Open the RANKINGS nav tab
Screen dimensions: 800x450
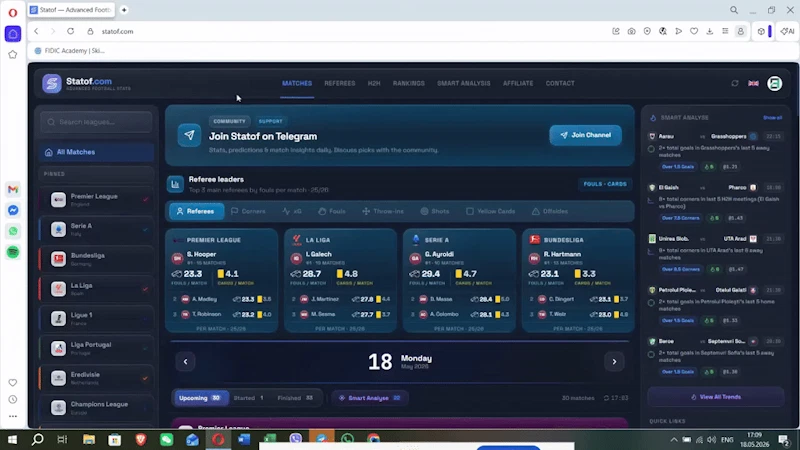pos(409,83)
